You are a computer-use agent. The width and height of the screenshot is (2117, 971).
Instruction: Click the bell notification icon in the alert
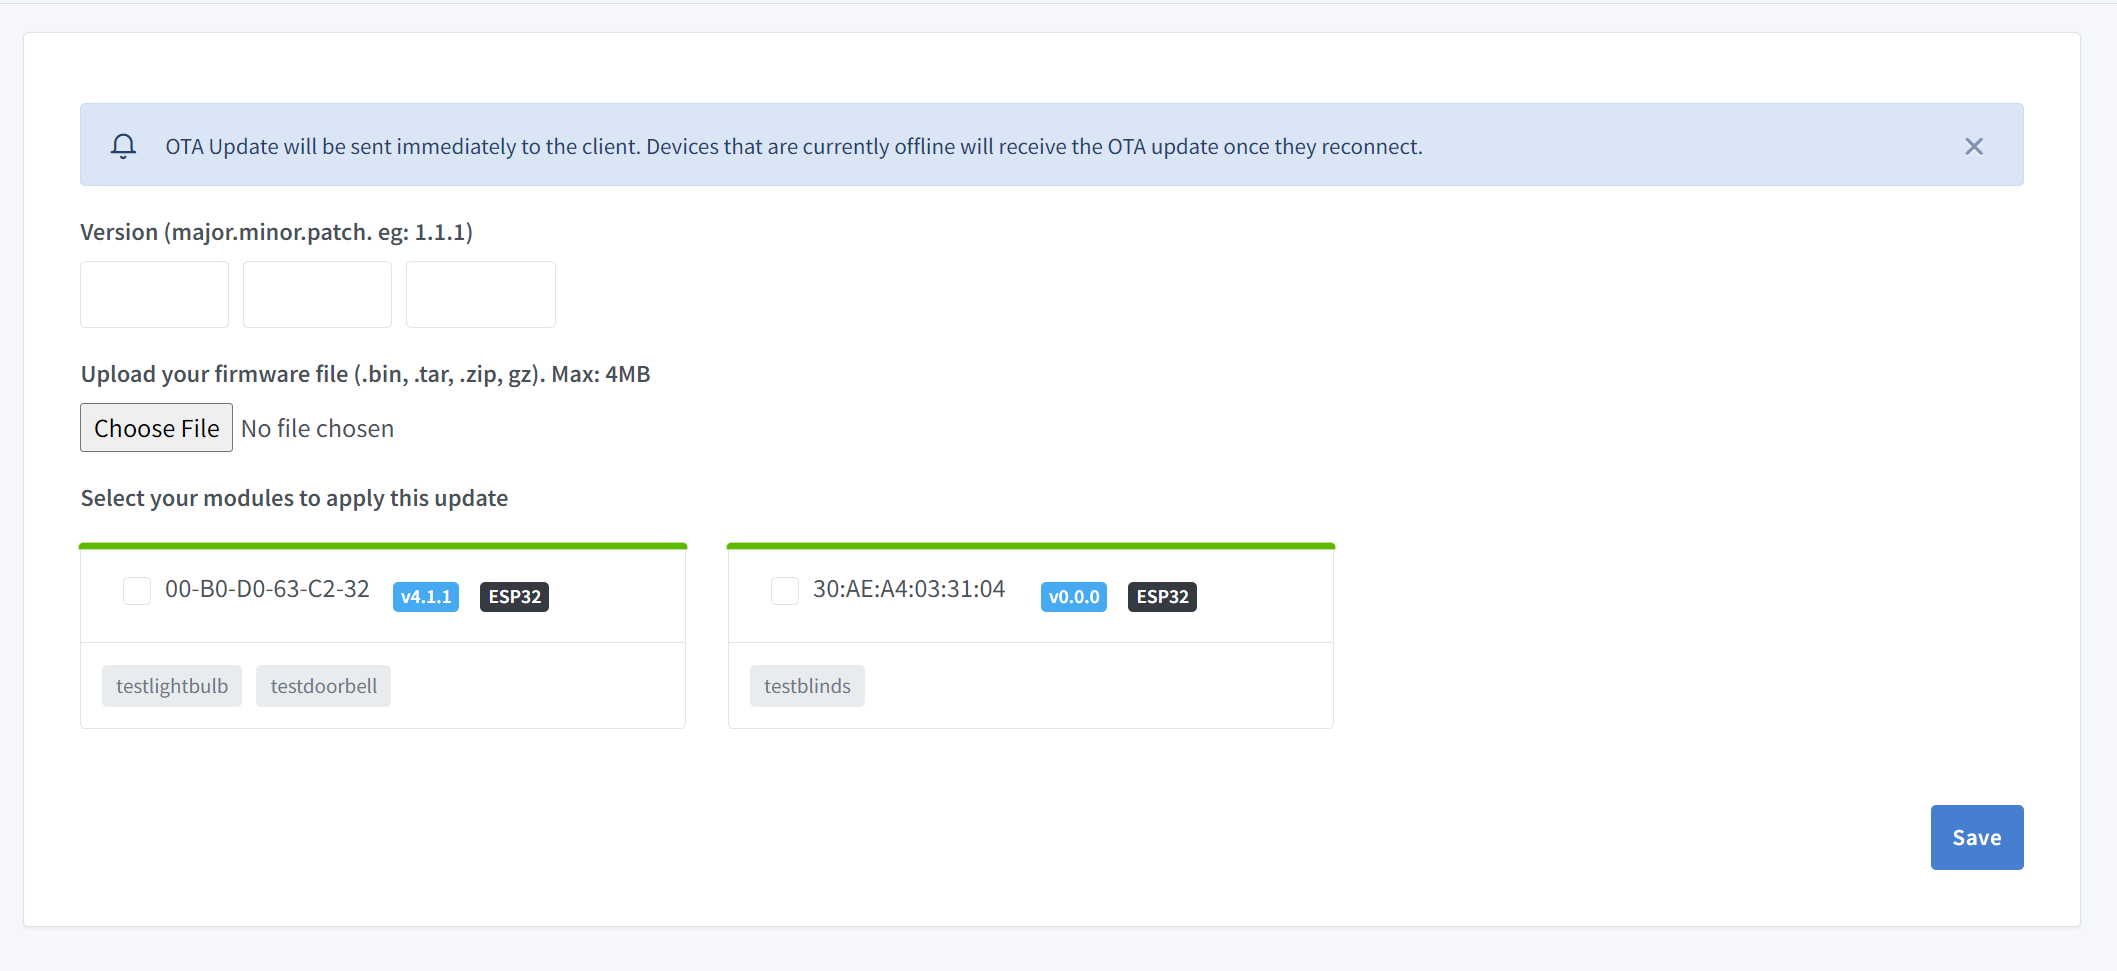pyautogui.click(x=123, y=146)
